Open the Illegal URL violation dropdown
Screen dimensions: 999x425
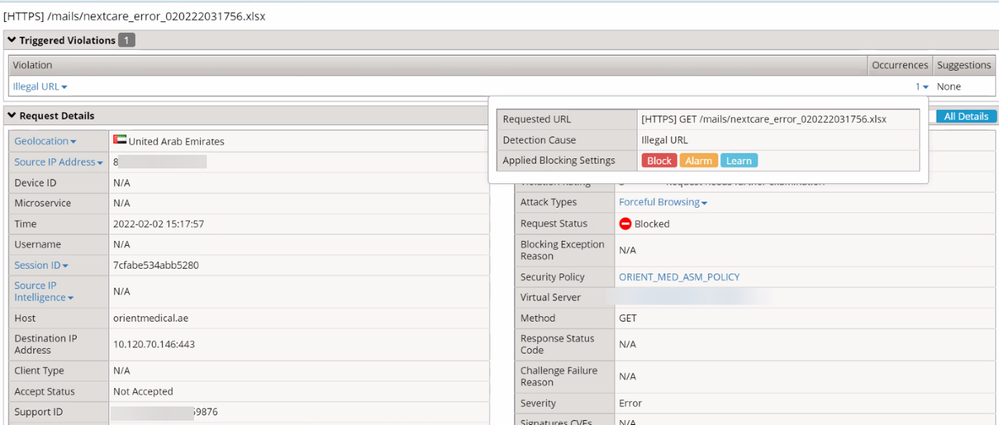(x=40, y=87)
